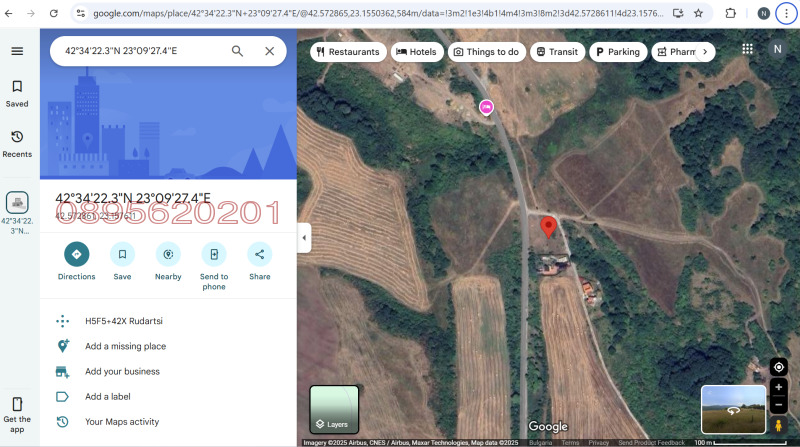Click Add a missing place
This screenshot has width=800, height=447.
click(x=125, y=346)
